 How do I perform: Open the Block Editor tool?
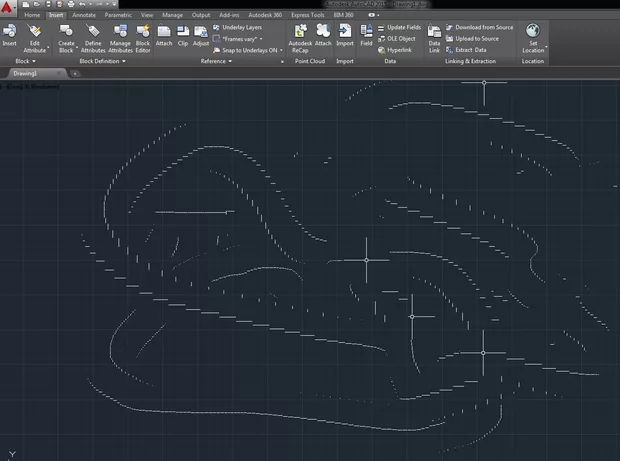pyautogui.click(x=143, y=33)
